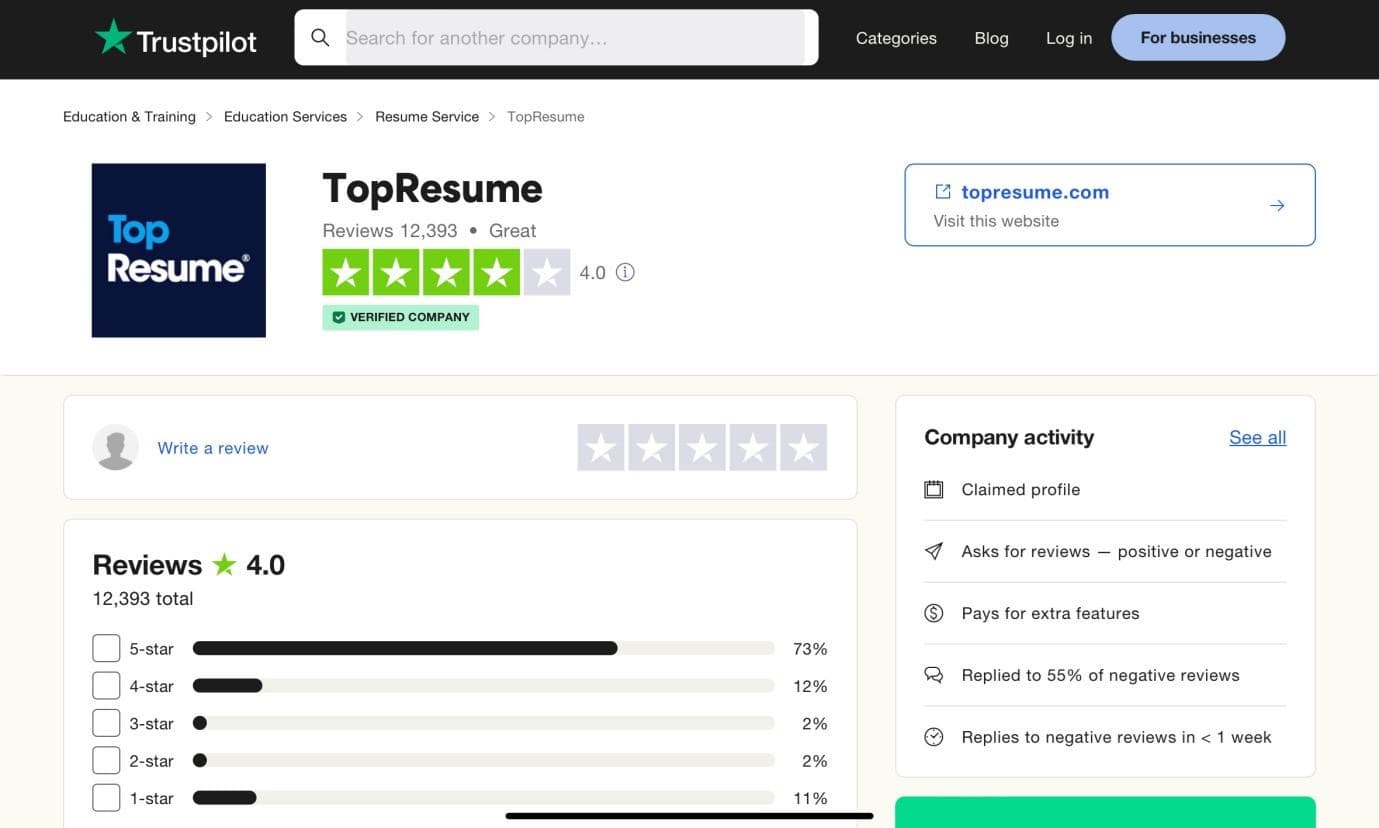
Task: Go to Education Services breadcrumb
Action: tap(285, 117)
